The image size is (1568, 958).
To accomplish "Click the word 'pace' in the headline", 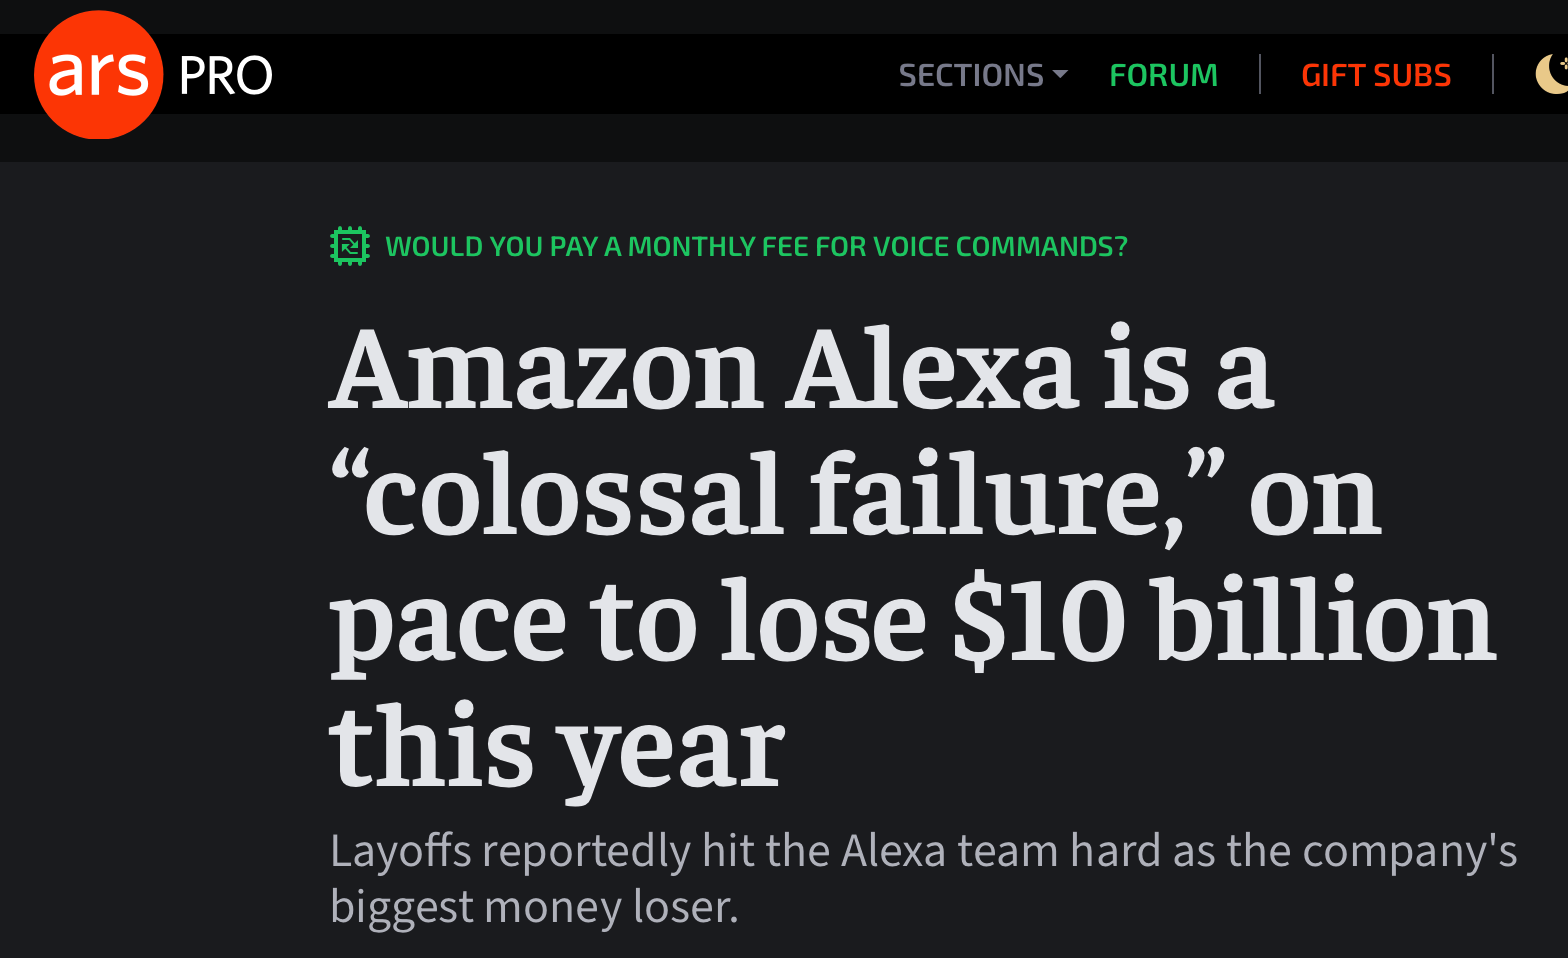I will click(x=447, y=625).
